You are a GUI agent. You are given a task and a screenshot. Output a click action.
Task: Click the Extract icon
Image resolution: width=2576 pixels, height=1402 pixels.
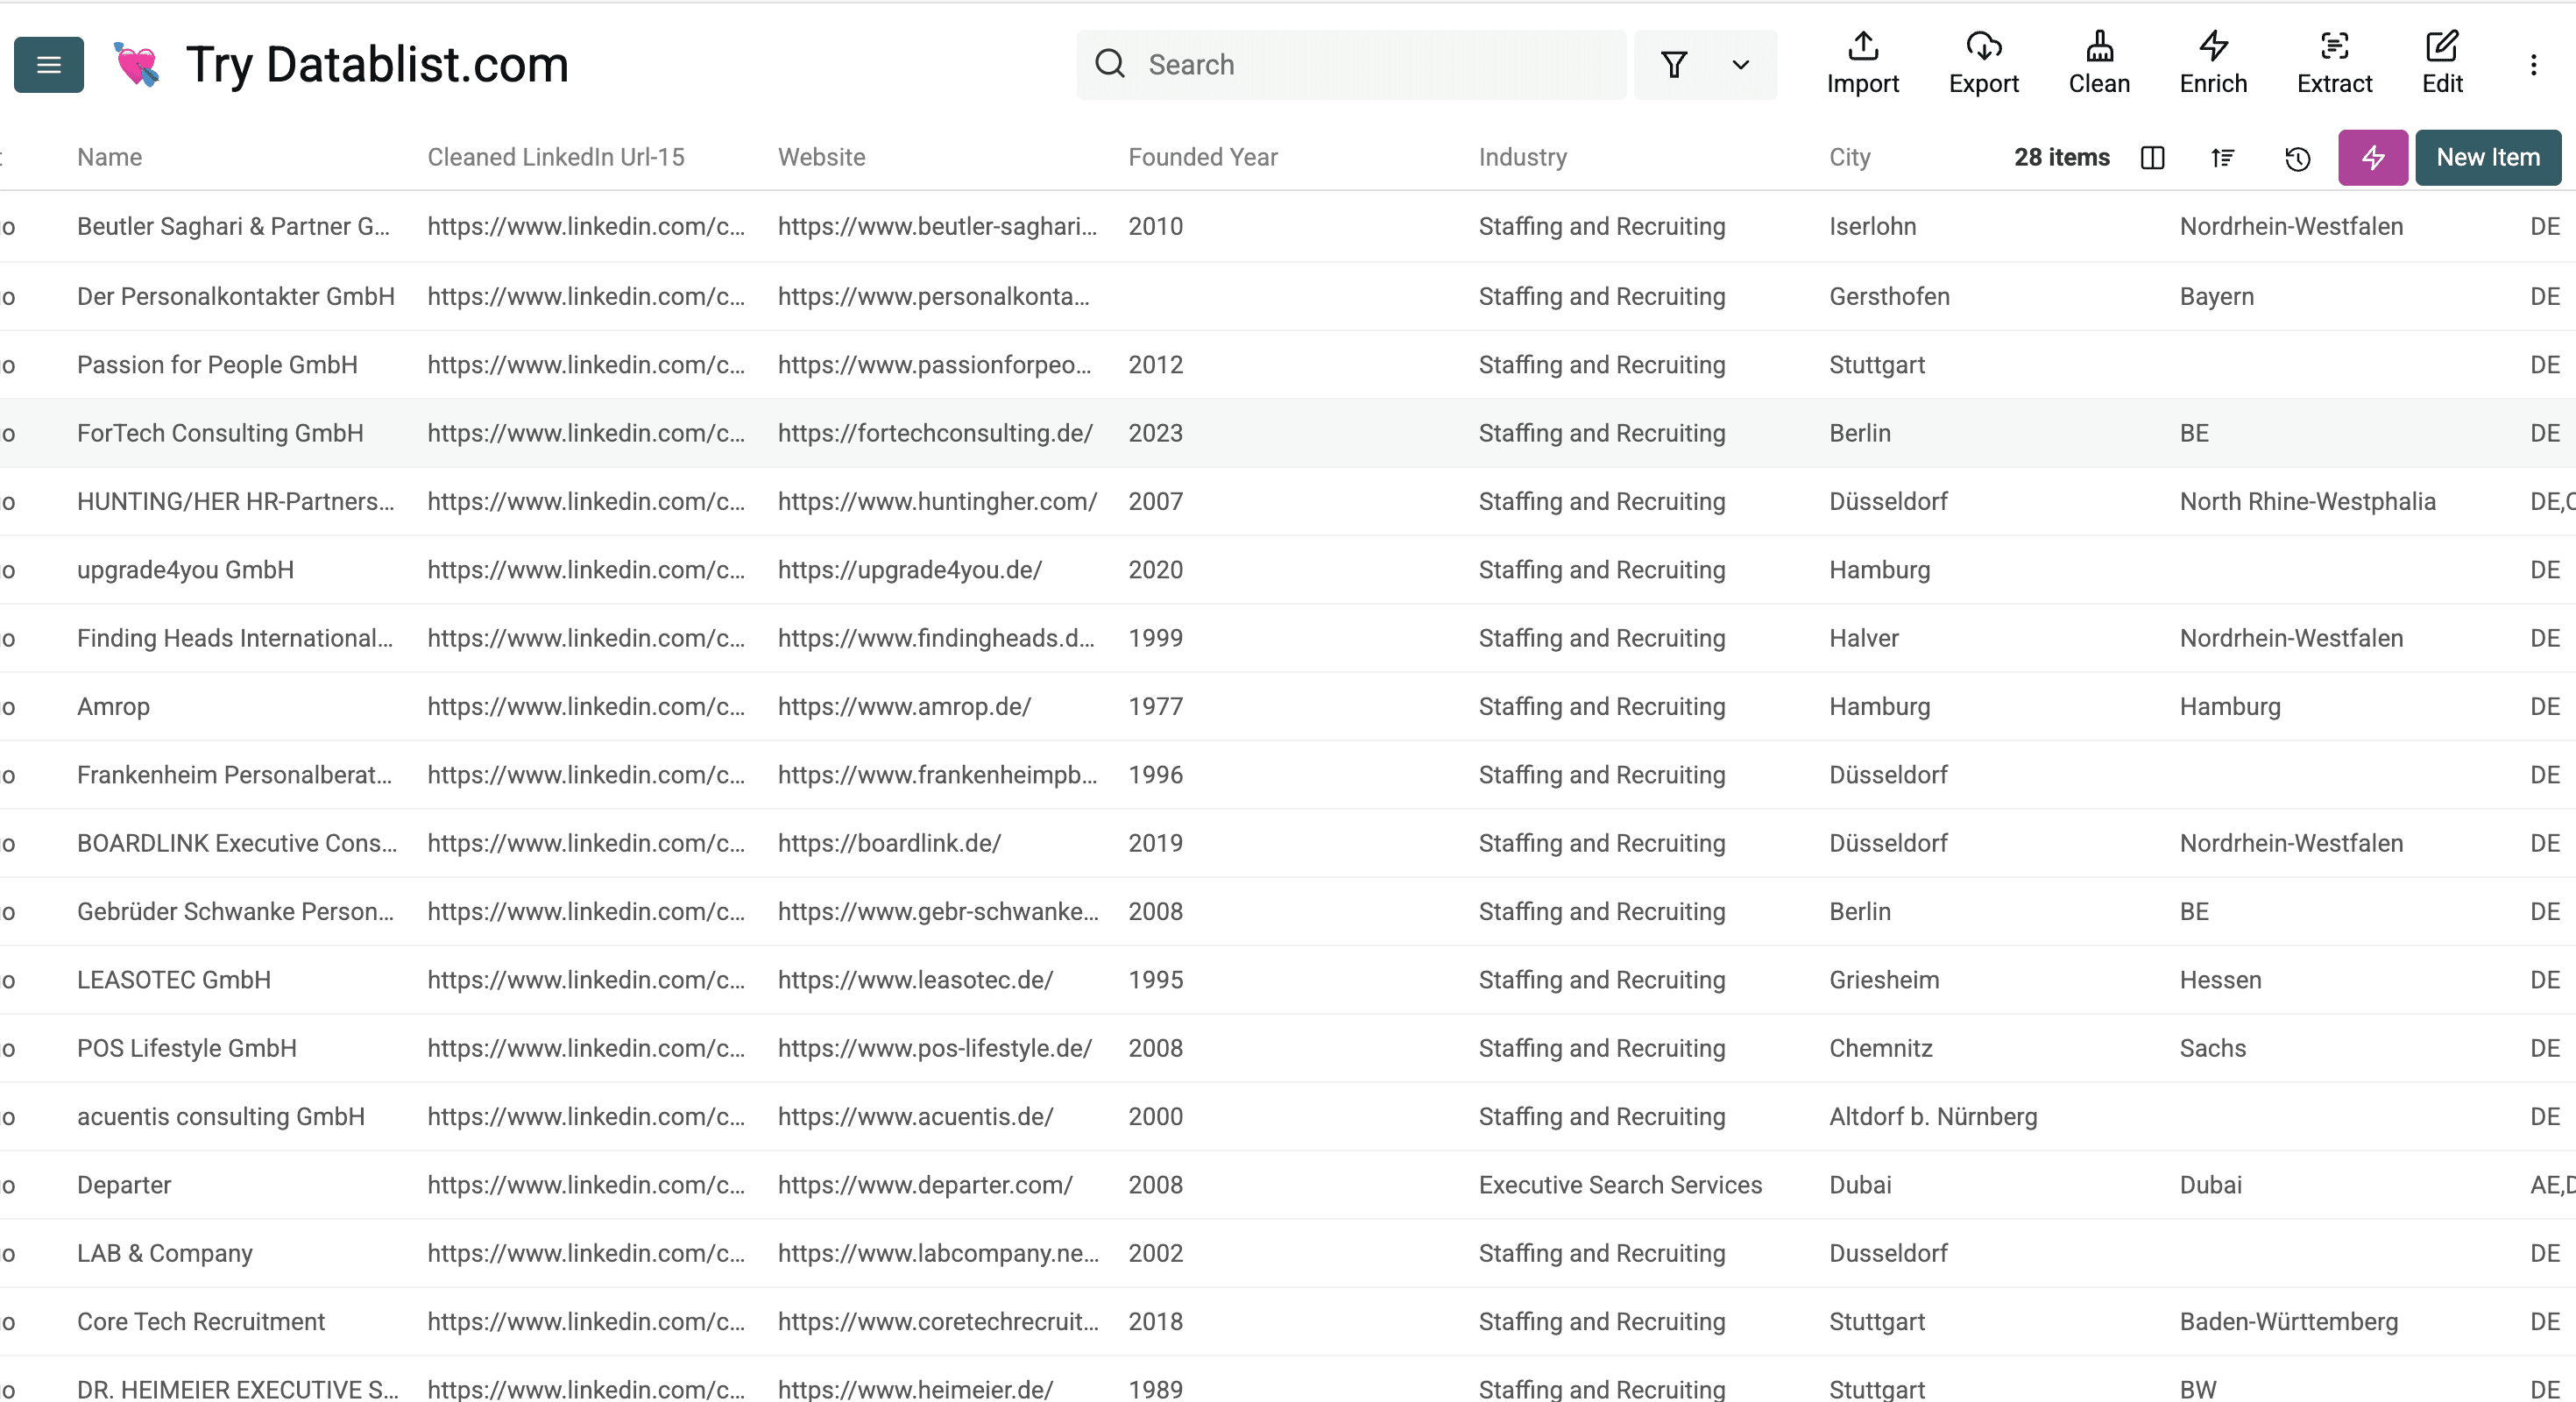[x=2334, y=63]
